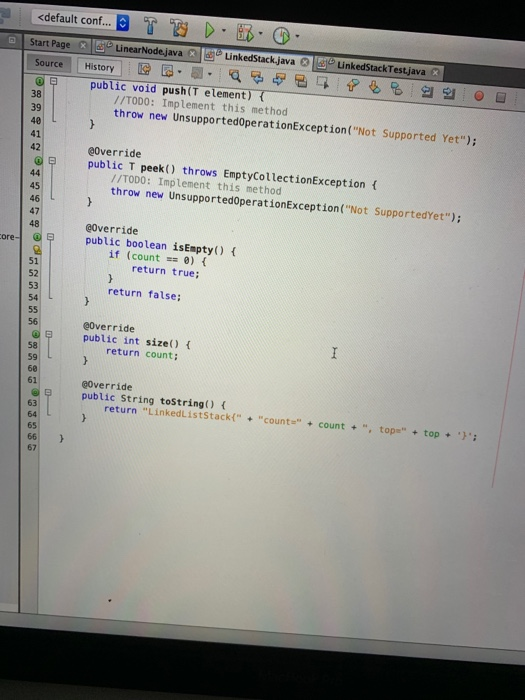
Task: Collapse the push method code fold
Action: [x=54, y=81]
